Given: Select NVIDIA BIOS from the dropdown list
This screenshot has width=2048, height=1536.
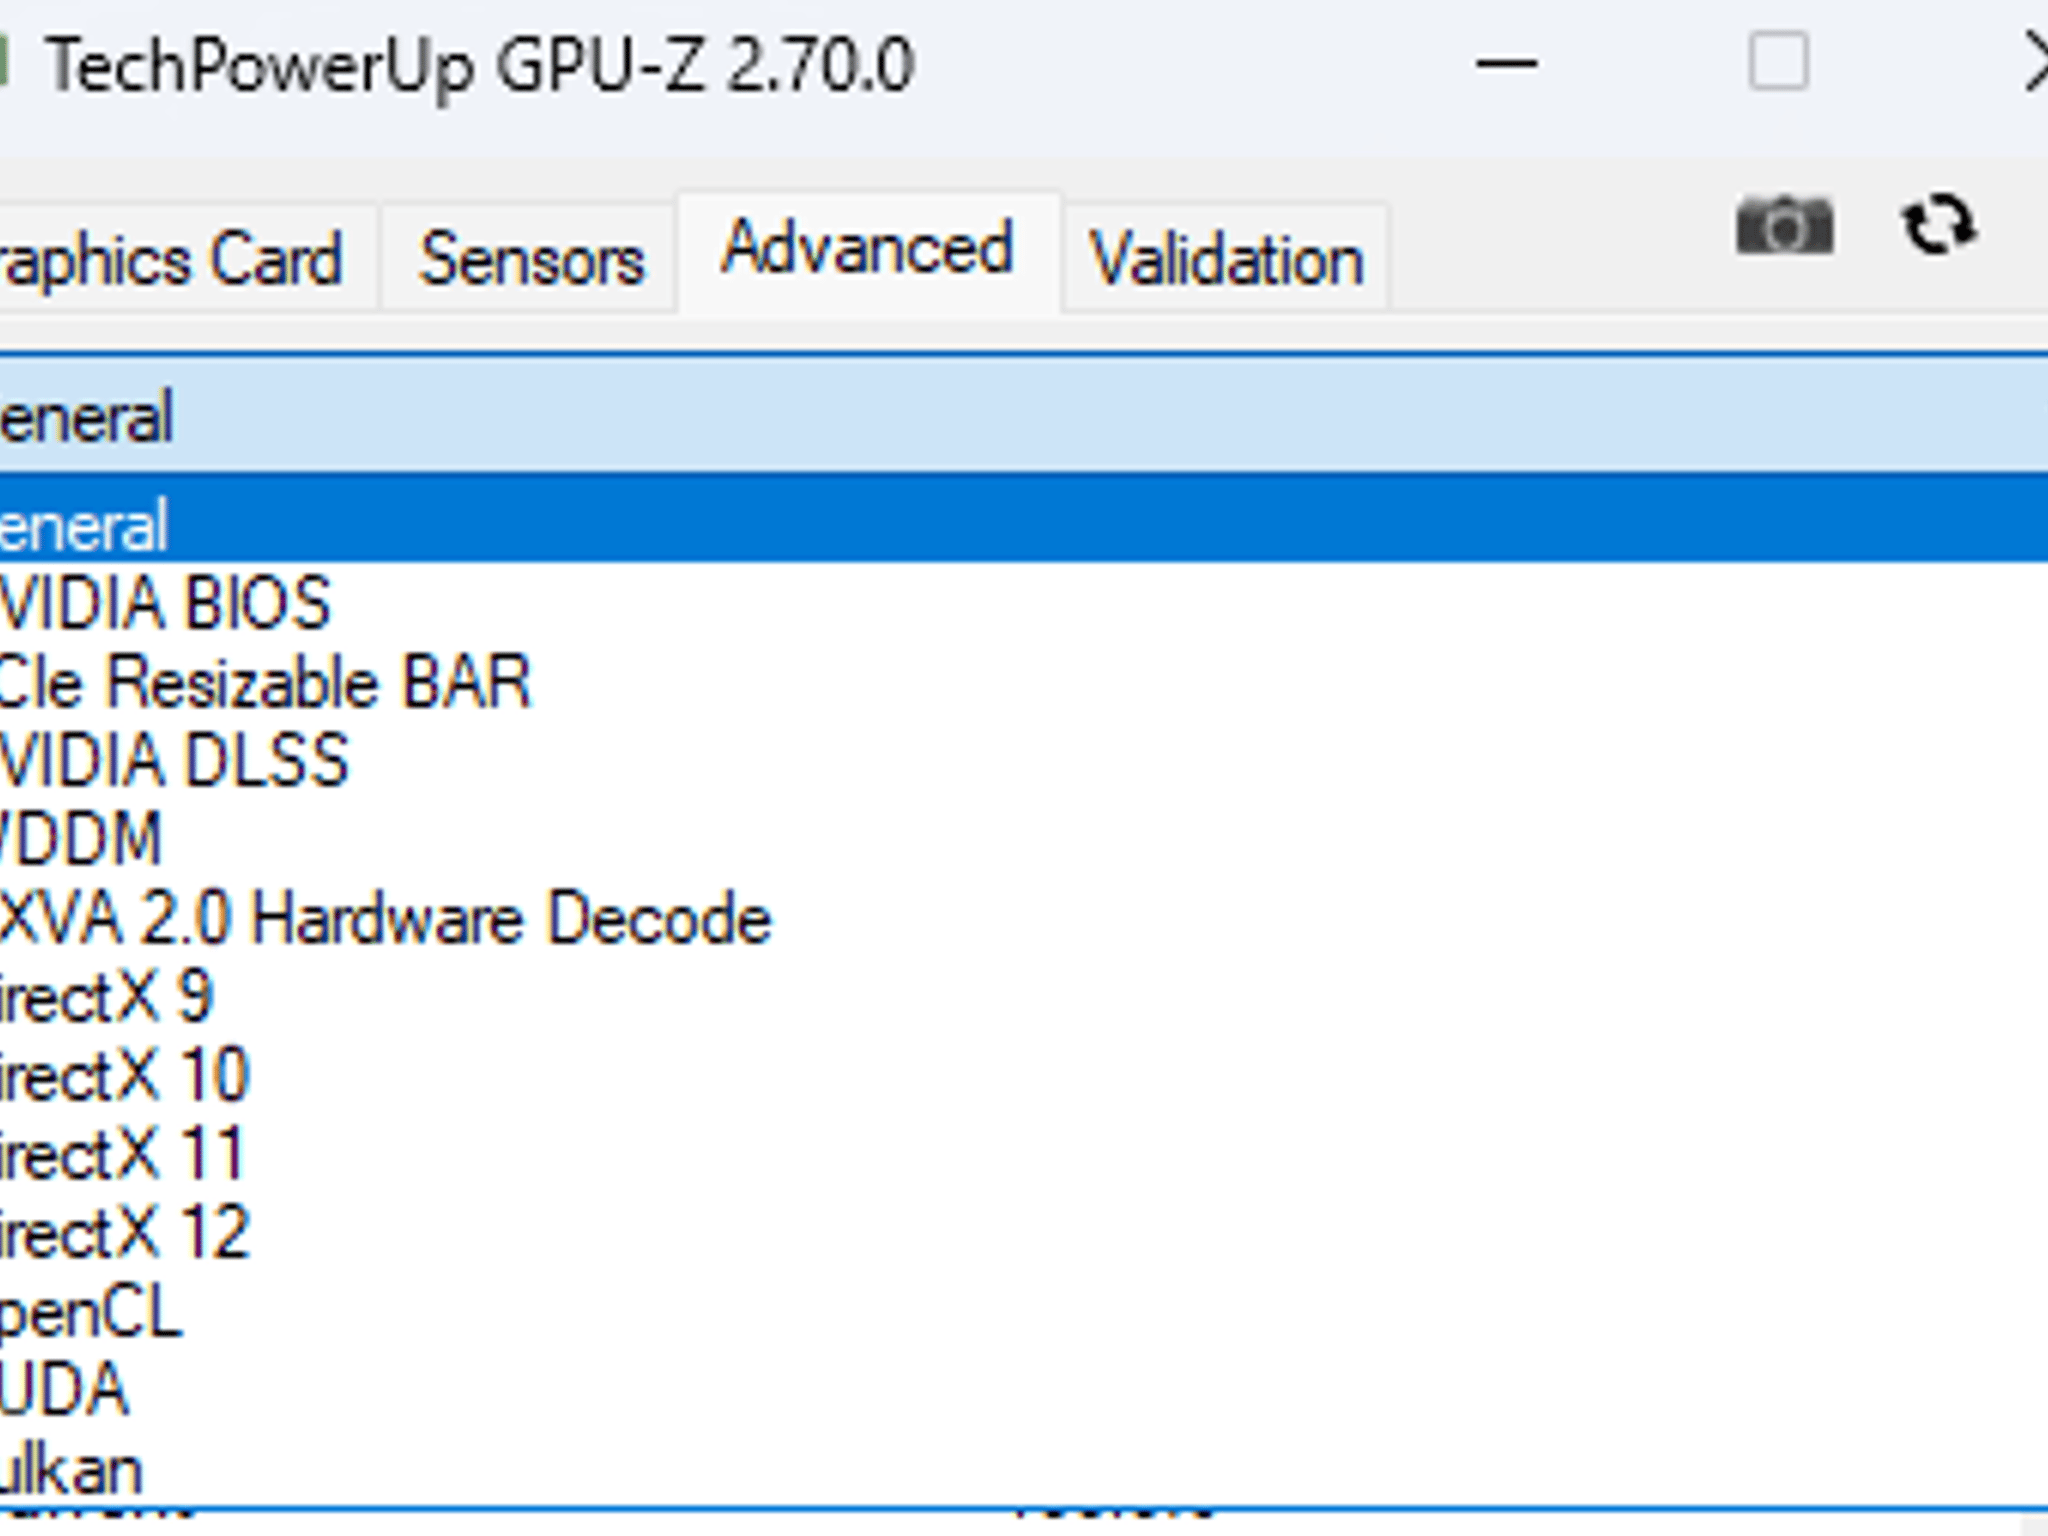Looking at the screenshot, I should pyautogui.click(x=1024, y=603).
